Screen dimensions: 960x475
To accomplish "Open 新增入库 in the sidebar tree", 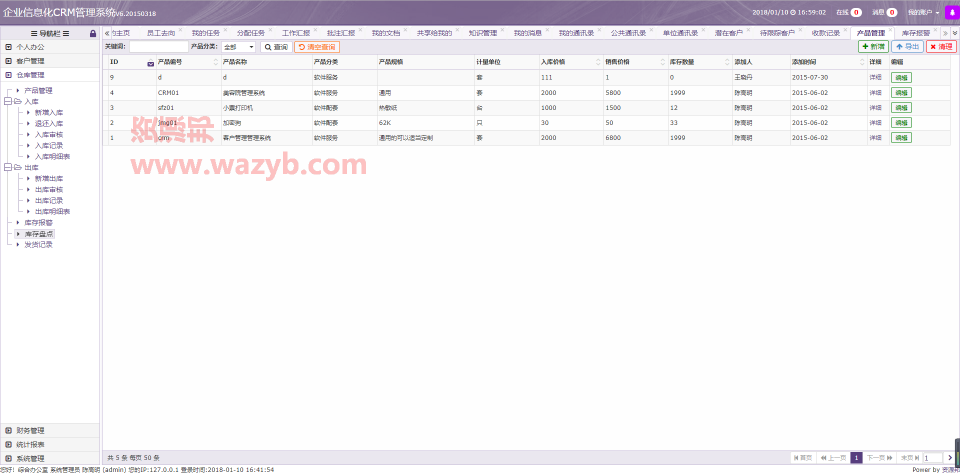I will click(x=48, y=113).
